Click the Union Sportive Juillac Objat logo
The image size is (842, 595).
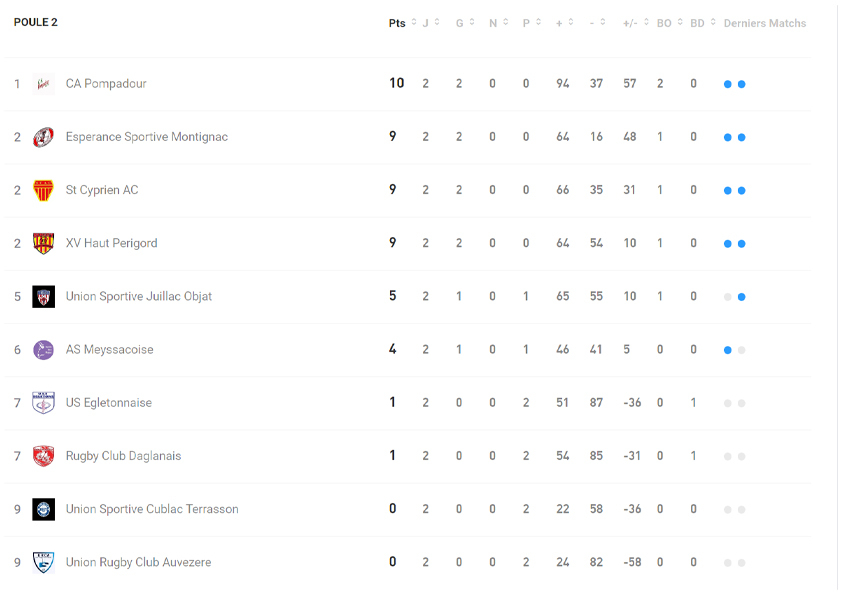(43, 296)
